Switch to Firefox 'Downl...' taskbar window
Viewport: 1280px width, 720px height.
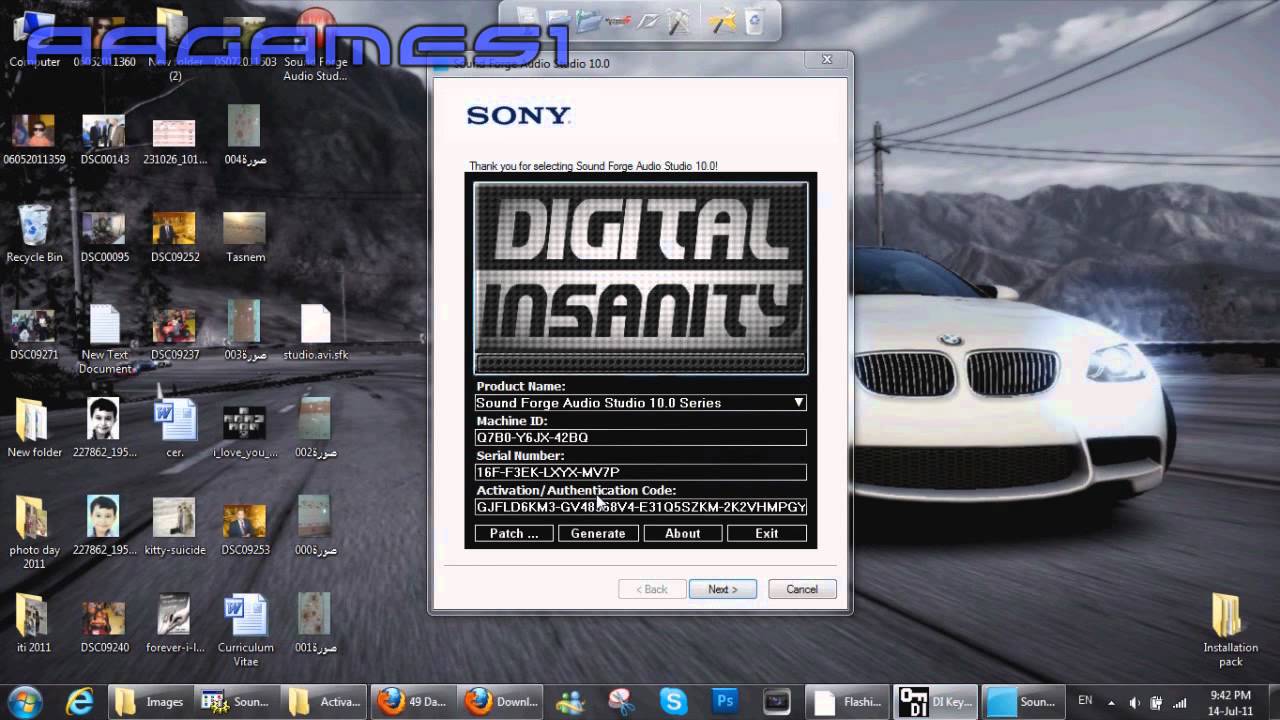tap(502, 702)
